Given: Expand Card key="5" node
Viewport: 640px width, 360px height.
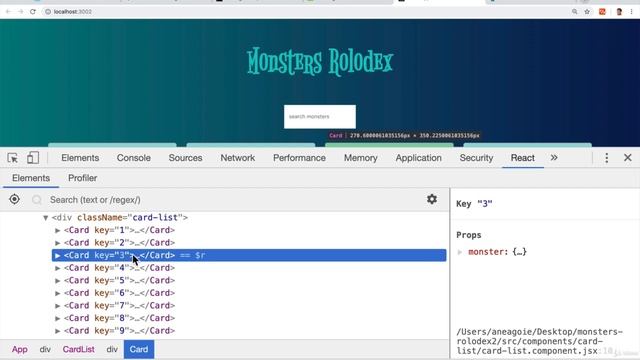Looking at the screenshot, I should click(58, 281).
